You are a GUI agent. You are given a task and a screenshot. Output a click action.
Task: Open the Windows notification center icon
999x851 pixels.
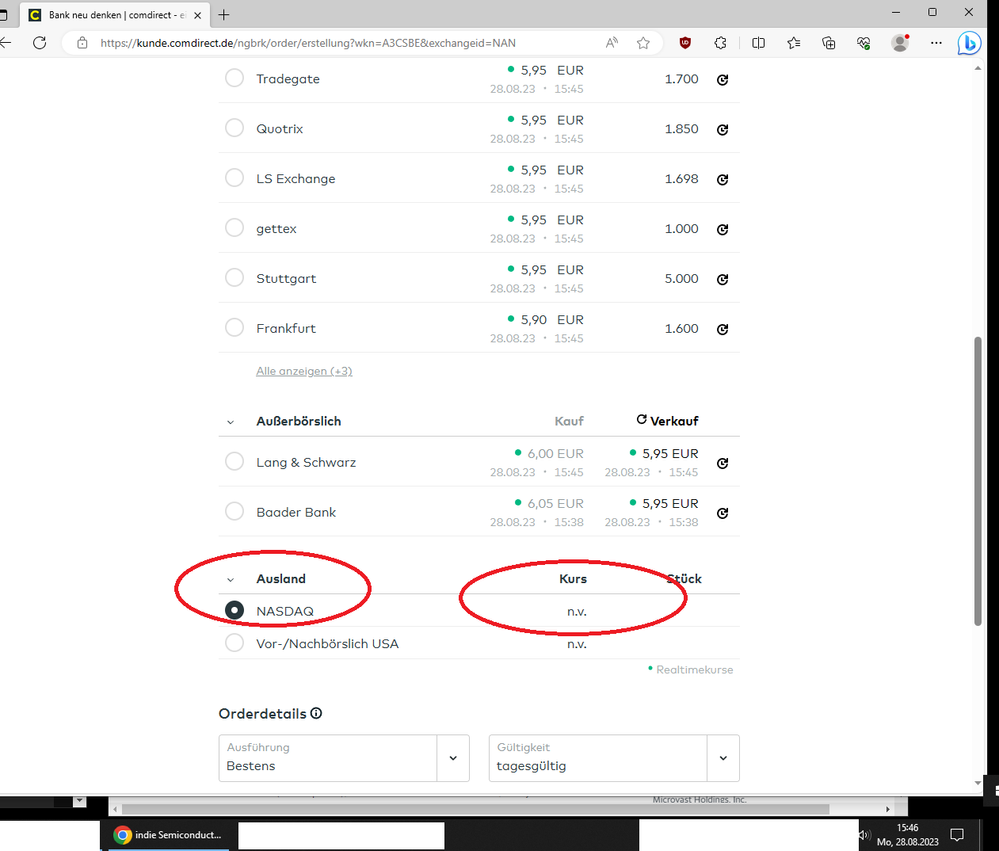point(956,835)
